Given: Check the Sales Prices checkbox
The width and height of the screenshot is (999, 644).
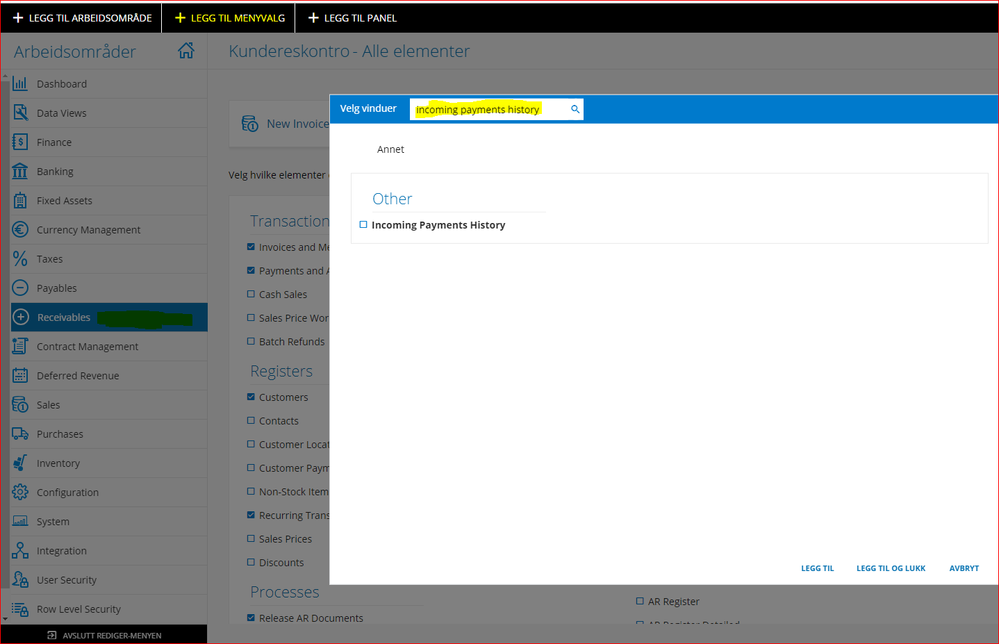Looking at the screenshot, I should (251, 538).
